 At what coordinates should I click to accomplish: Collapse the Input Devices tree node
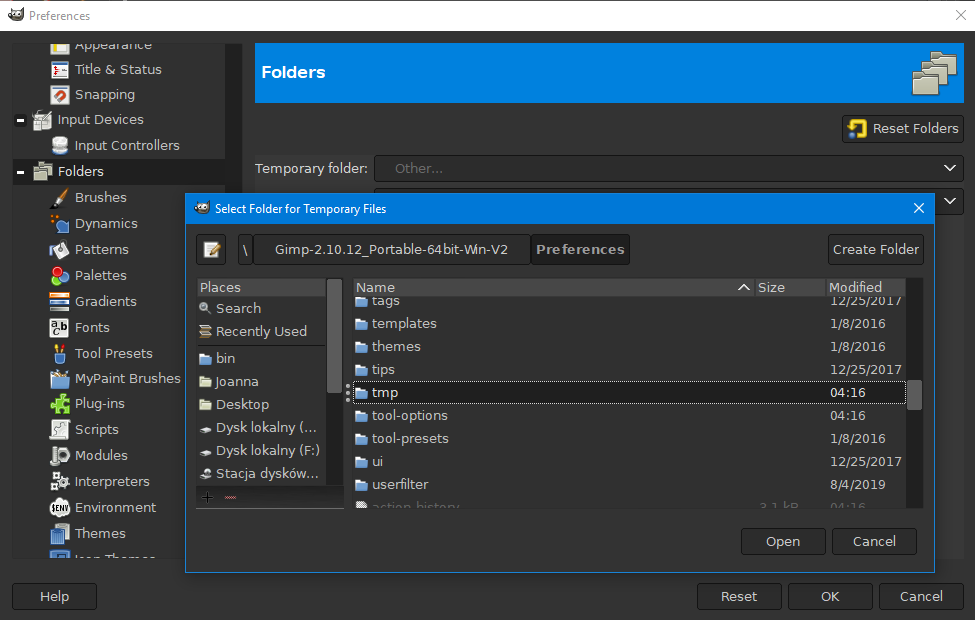click(x=21, y=120)
